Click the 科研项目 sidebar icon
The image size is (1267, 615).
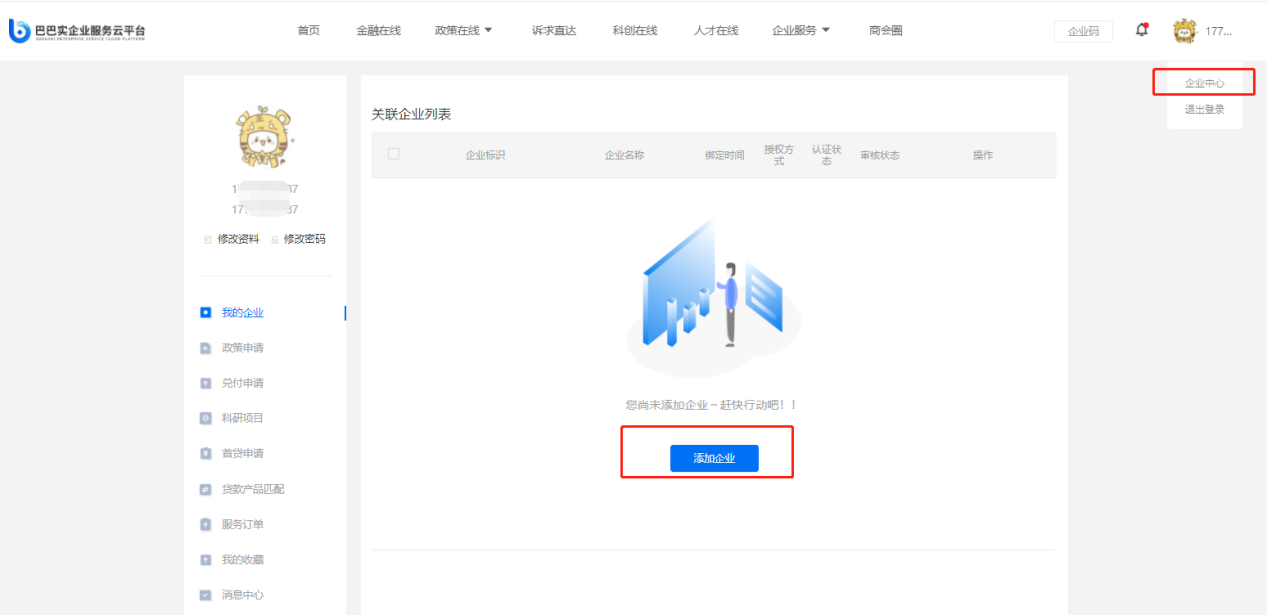206,418
